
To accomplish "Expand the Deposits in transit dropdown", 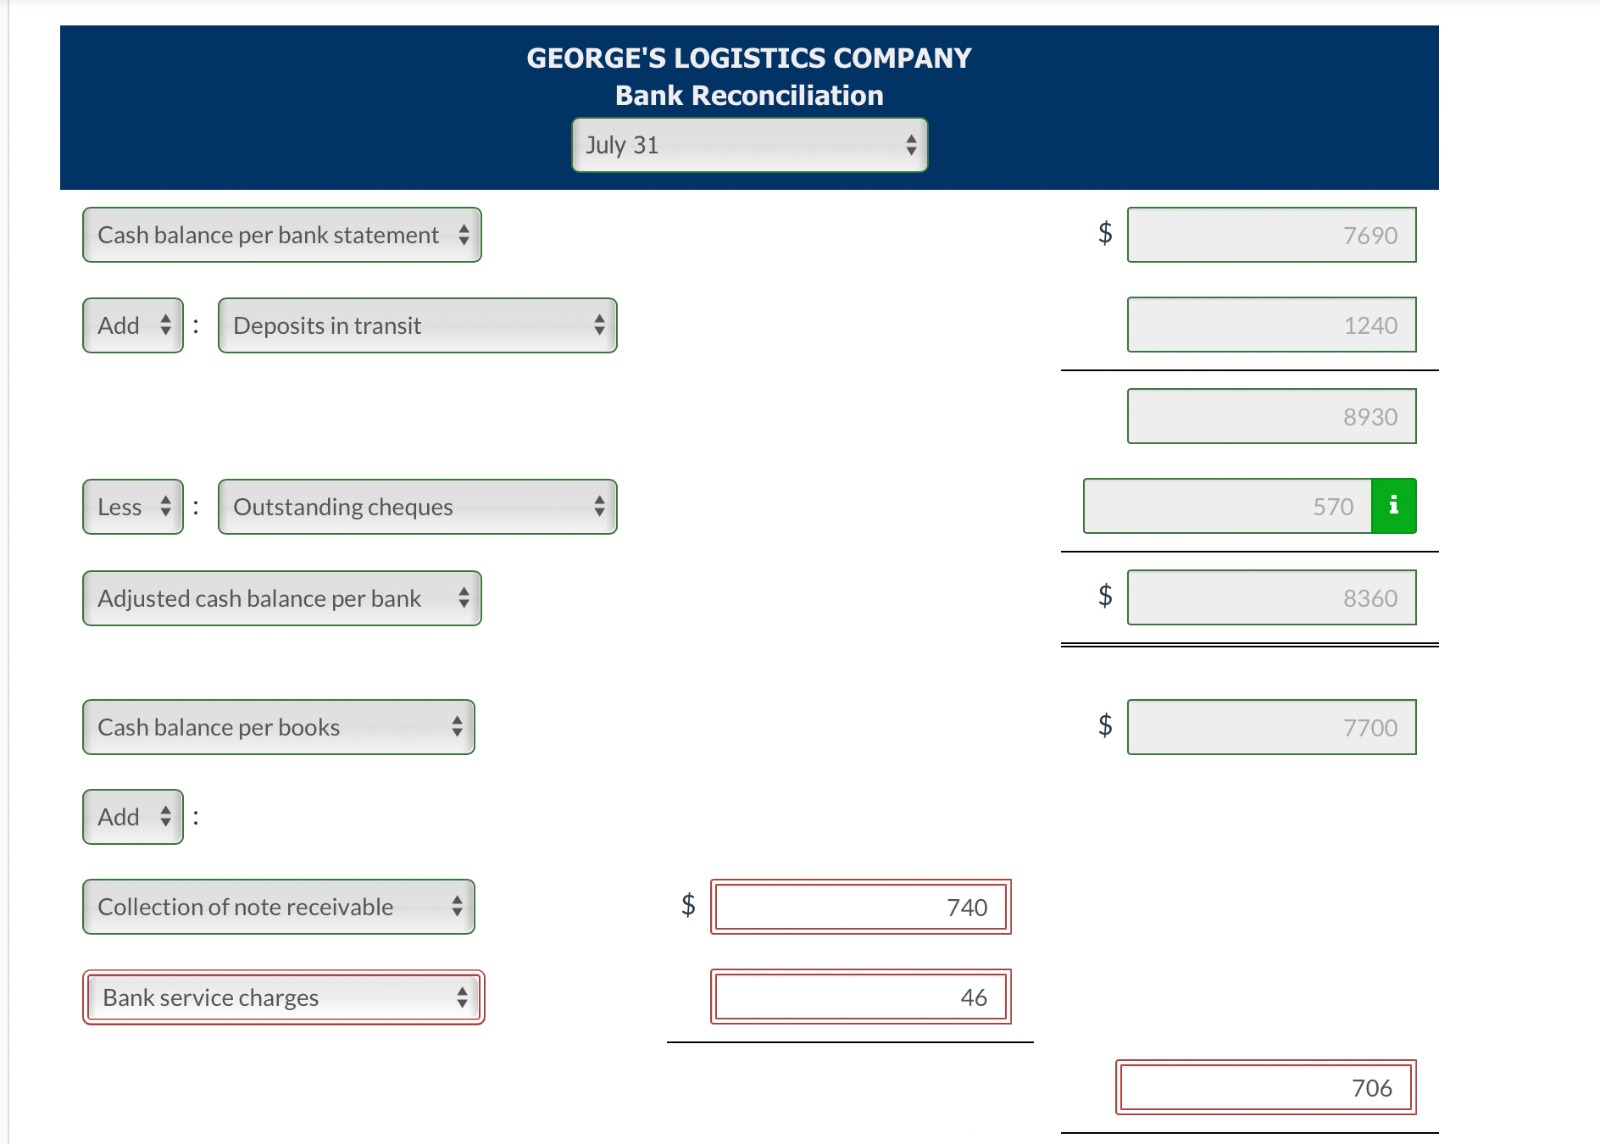I will (x=417, y=326).
